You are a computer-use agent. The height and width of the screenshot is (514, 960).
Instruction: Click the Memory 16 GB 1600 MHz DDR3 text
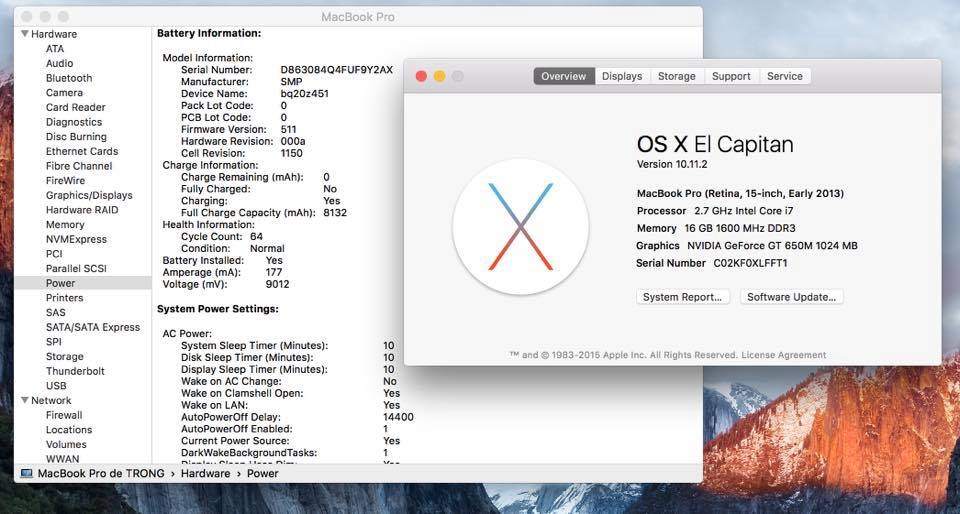pyautogui.click(x=716, y=228)
